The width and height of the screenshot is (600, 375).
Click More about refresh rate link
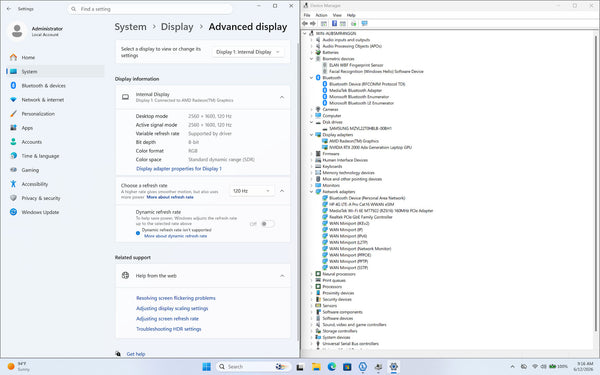click(170, 197)
